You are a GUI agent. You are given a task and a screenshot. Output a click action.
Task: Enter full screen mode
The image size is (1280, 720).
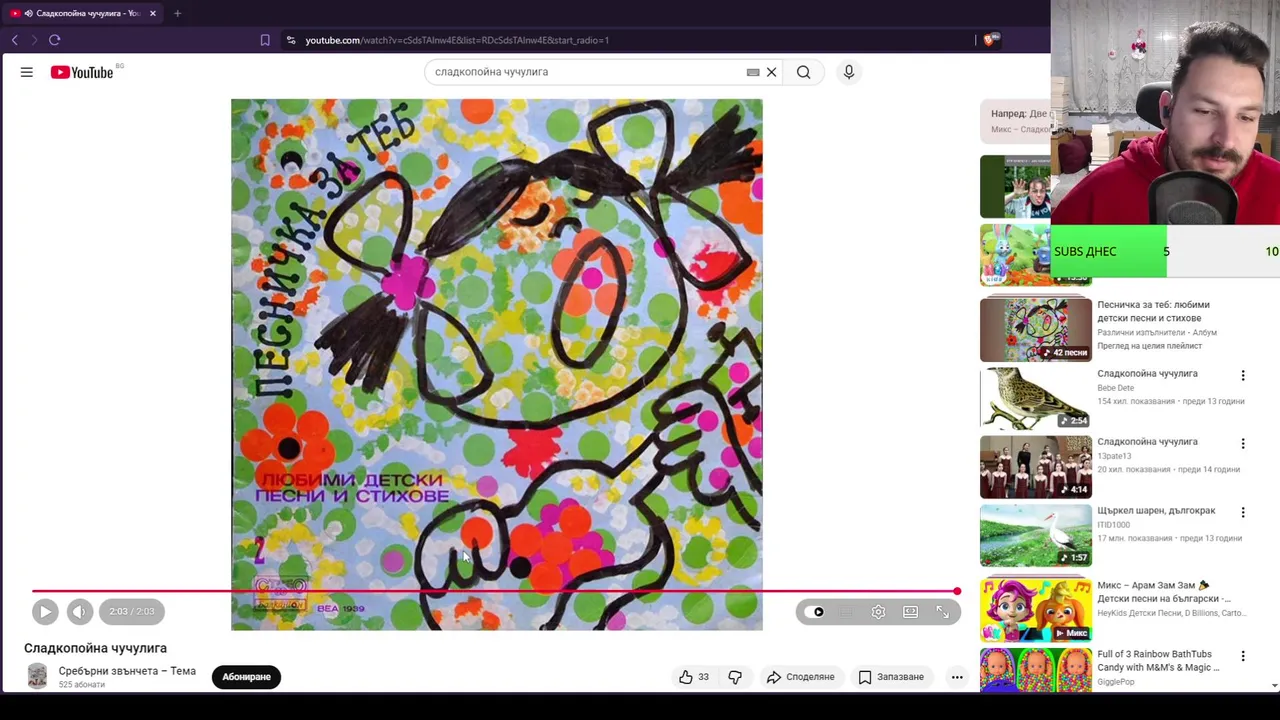coord(942,612)
